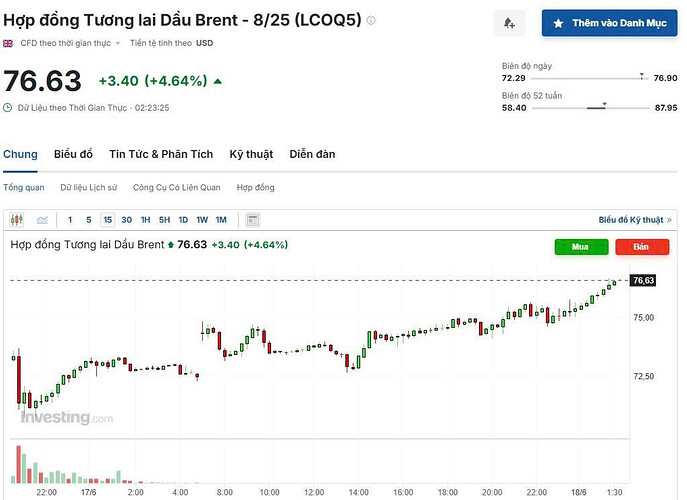Click the chart layout icon
687x500 pixels.
[x=253, y=219]
